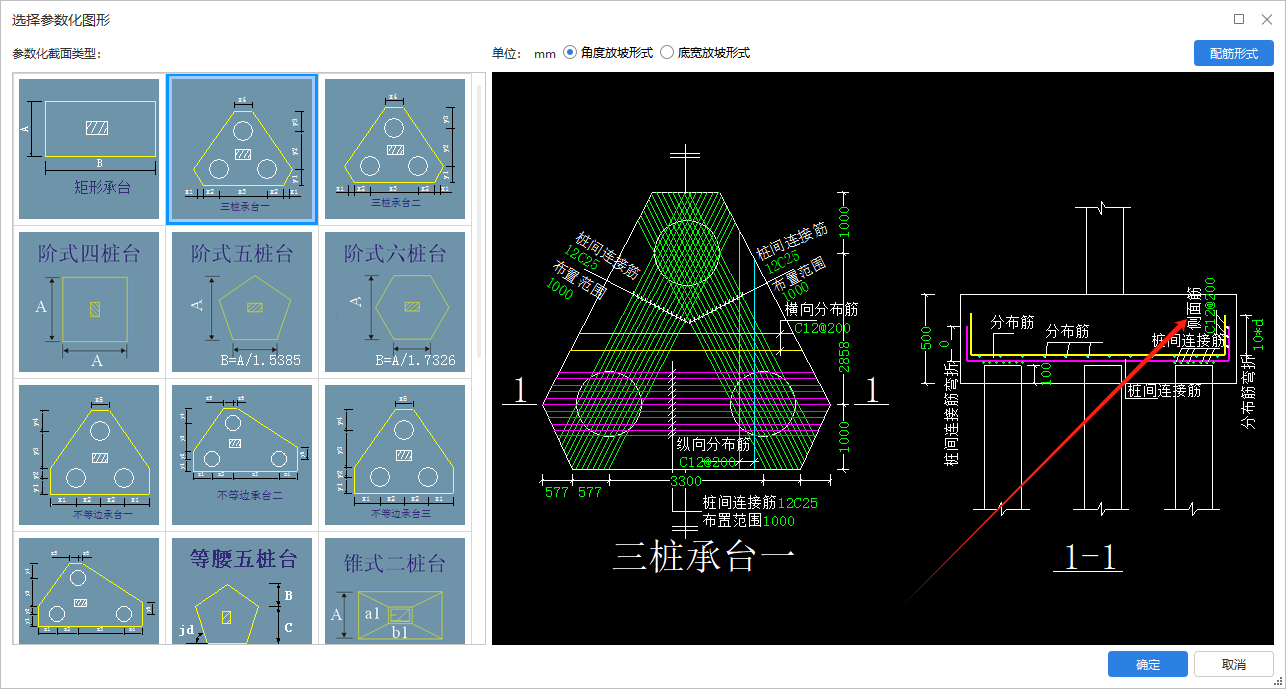
Task: Select the 阶式六桩台 hexagon thumbnail
Action: [x=395, y=302]
